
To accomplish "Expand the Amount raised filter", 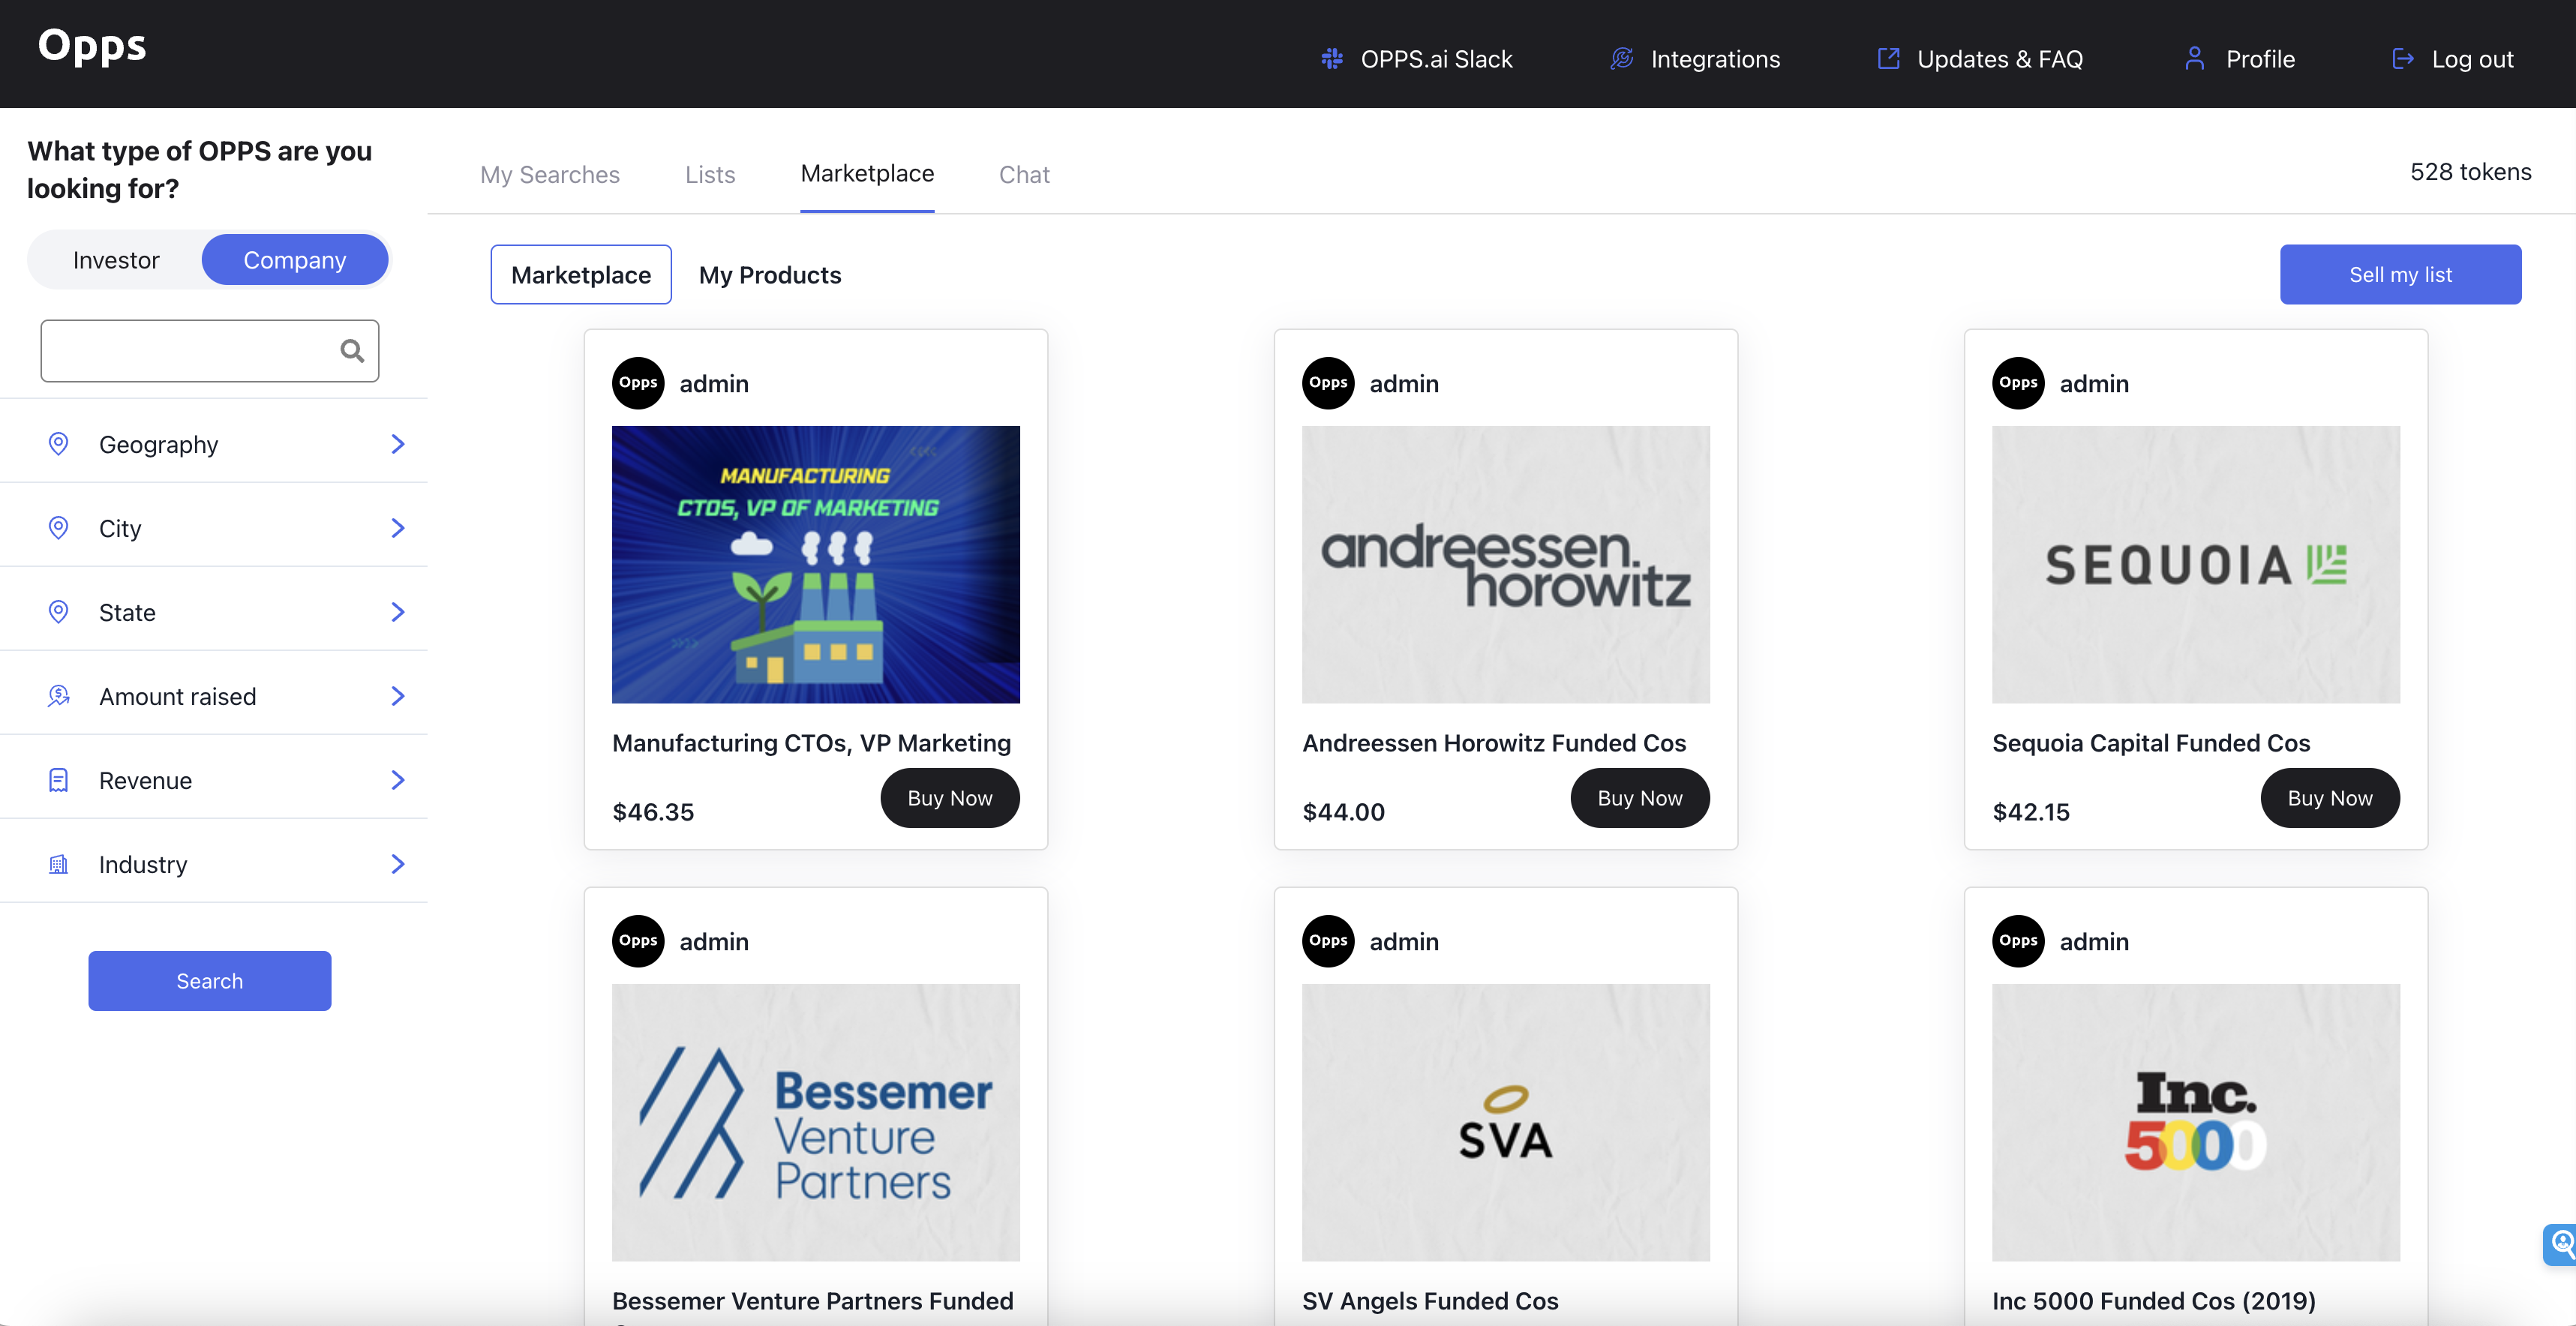I will point(398,695).
